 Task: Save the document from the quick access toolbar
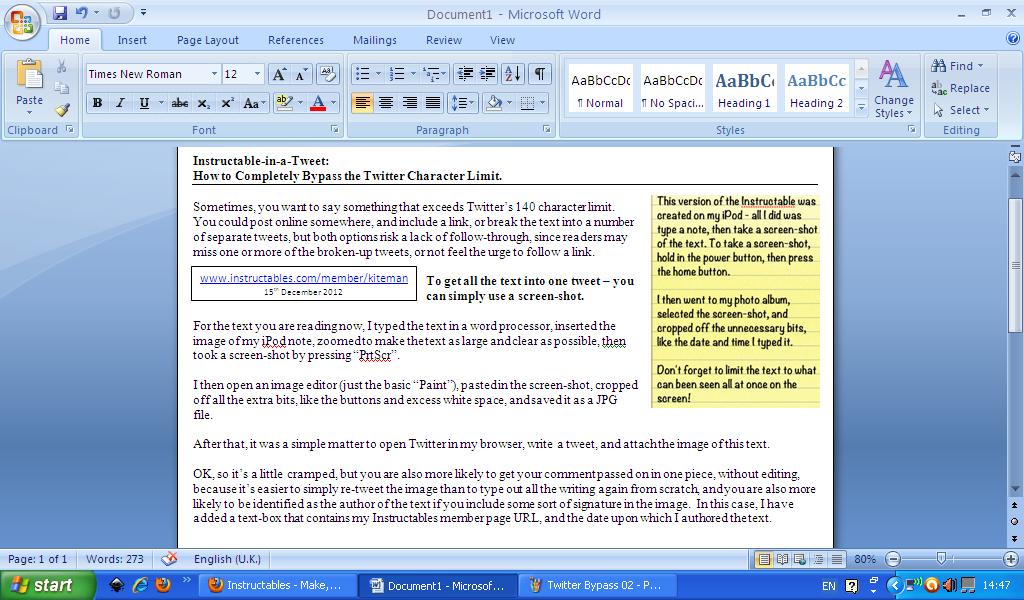[x=60, y=13]
